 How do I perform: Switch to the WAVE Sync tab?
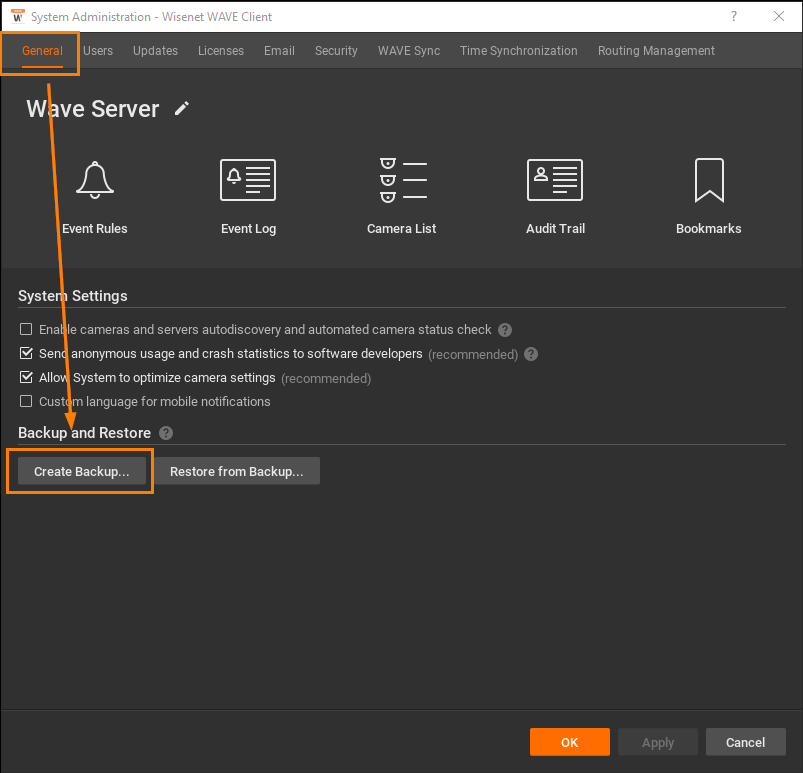pyautogui.click(x=409, y=51)
